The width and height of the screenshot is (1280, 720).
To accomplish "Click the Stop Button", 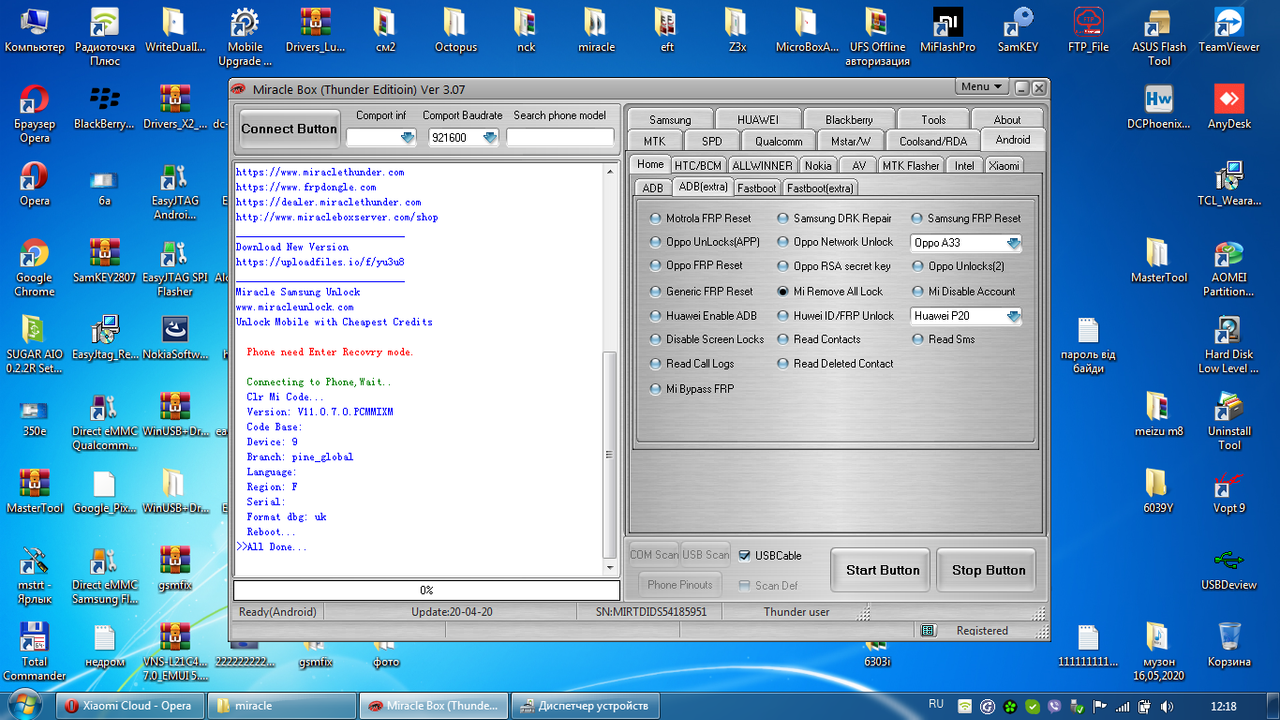I will tap(988, 570).
